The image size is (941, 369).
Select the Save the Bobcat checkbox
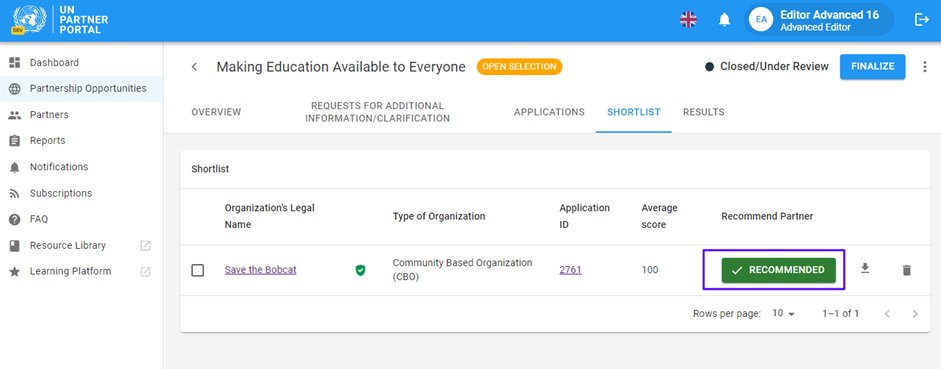[x=197, y=270]
